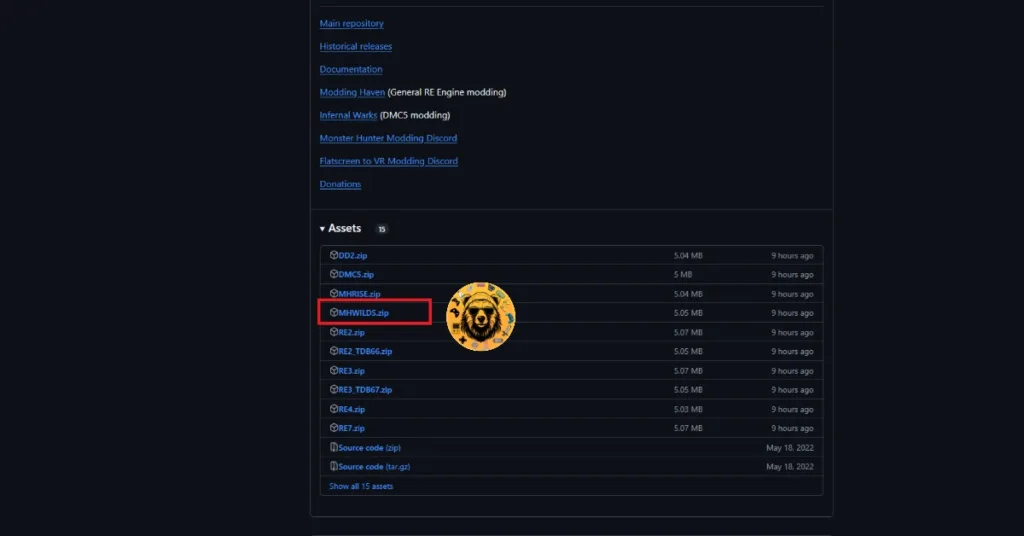
Task: Go to the Documentation link
Action: 350,69
